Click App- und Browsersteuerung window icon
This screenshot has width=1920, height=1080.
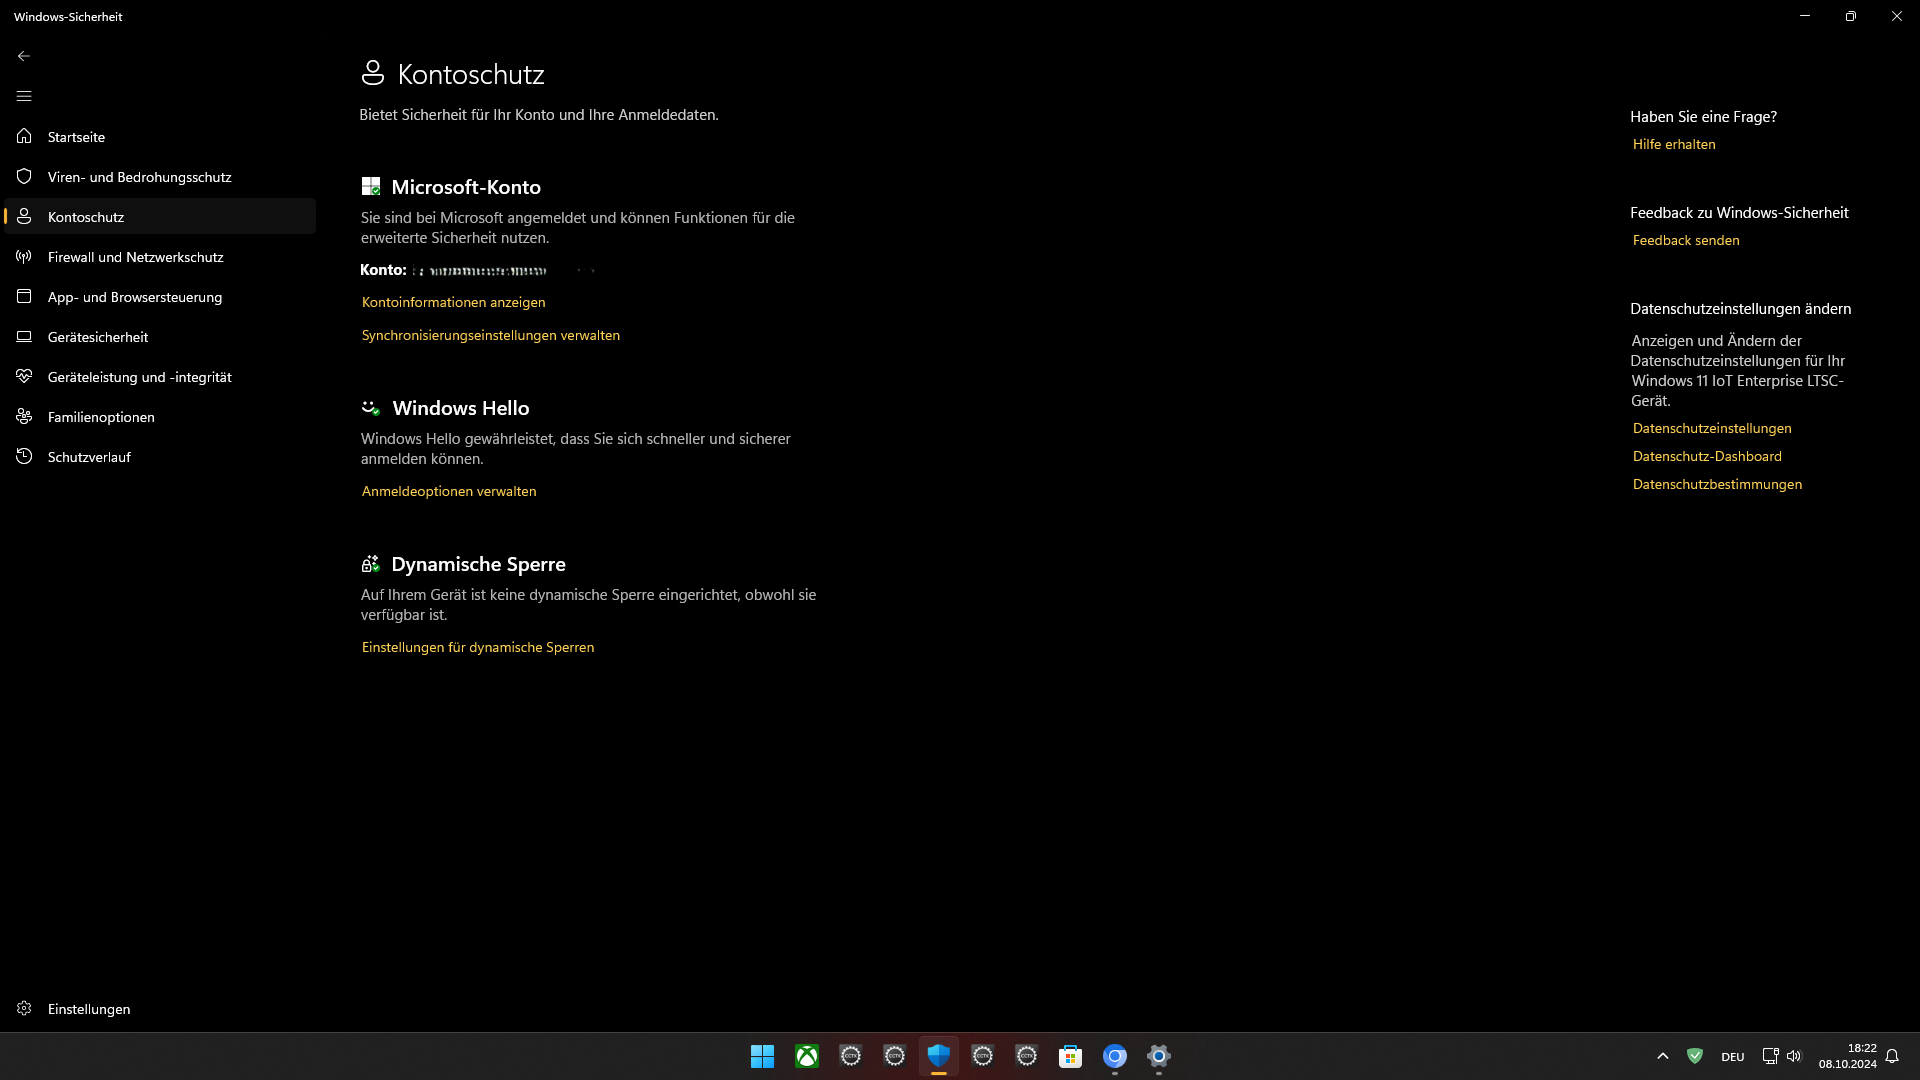24,297
